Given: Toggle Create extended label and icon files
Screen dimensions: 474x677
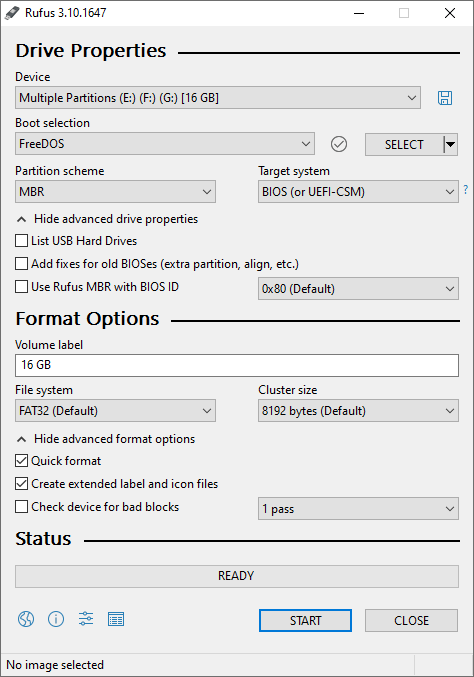Looking at the screenshot, I should point(22,484).
